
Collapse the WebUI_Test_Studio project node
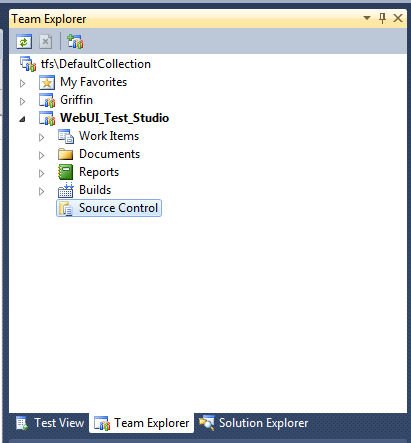tap(22, 119)
